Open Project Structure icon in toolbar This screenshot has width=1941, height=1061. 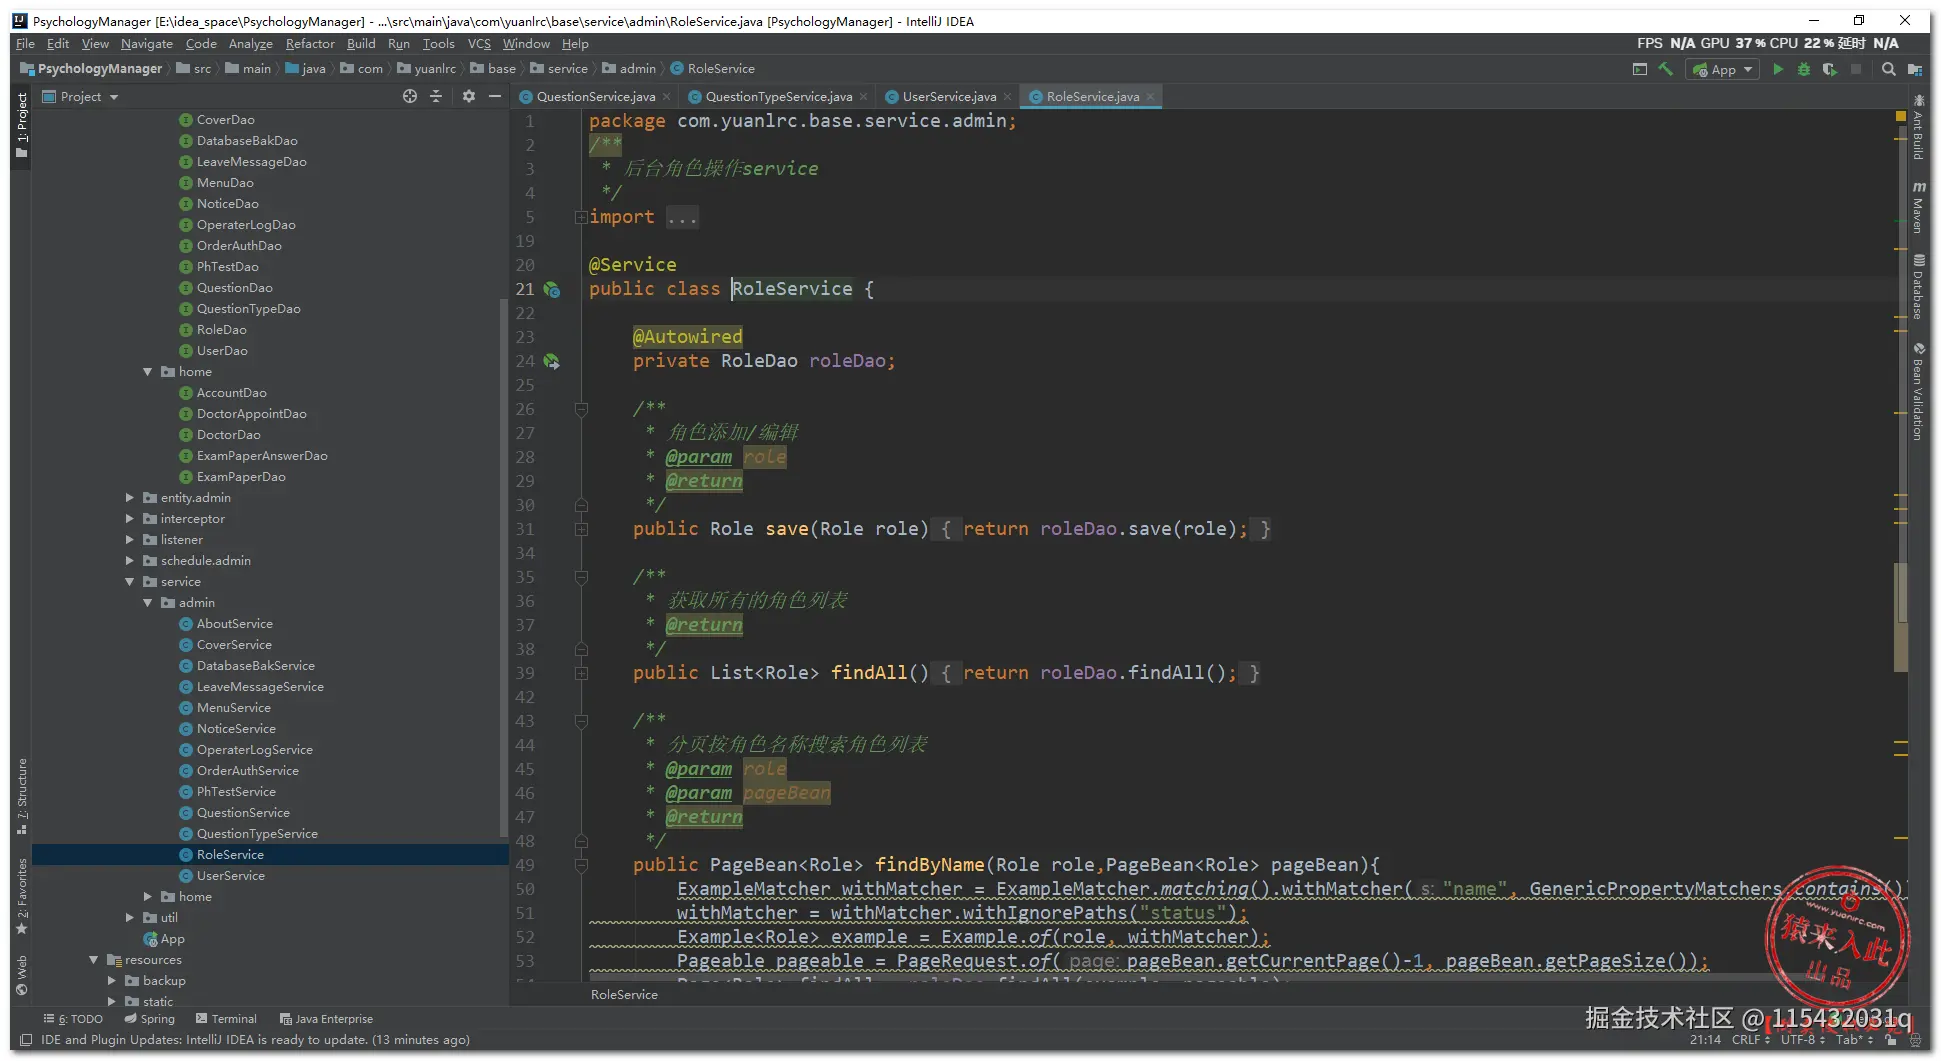tap(1914, 69)
